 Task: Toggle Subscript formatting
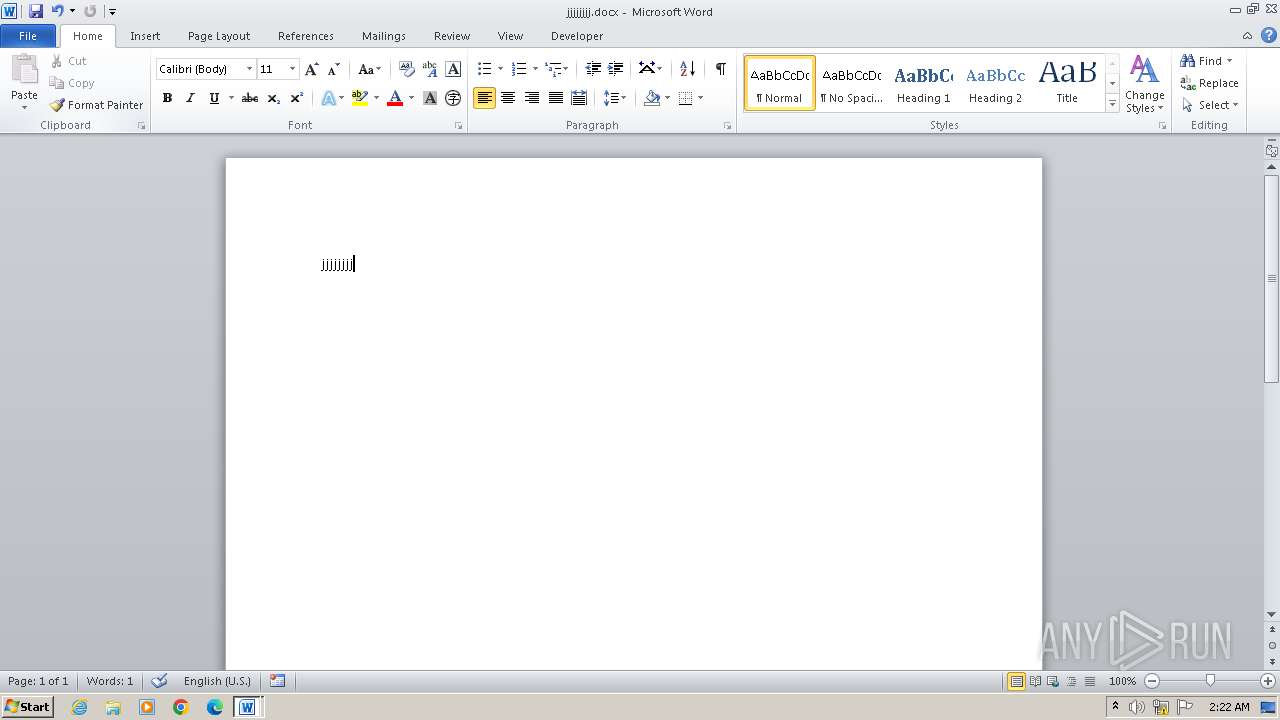(273, 98)
